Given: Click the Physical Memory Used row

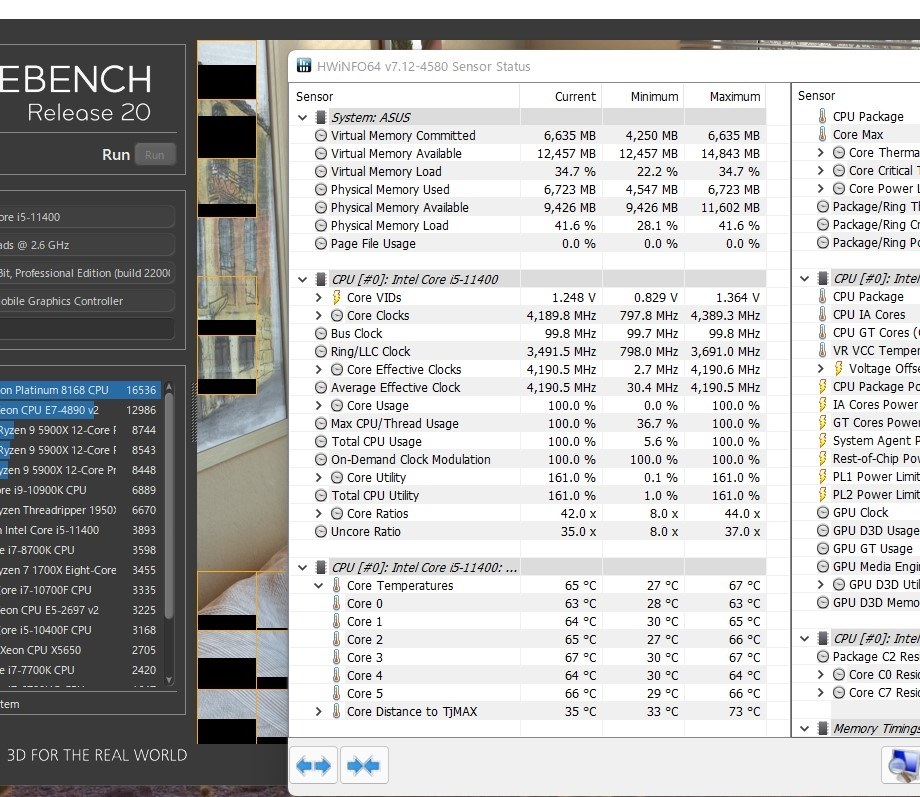Looking at the screenshot, I should coord(528,190).
